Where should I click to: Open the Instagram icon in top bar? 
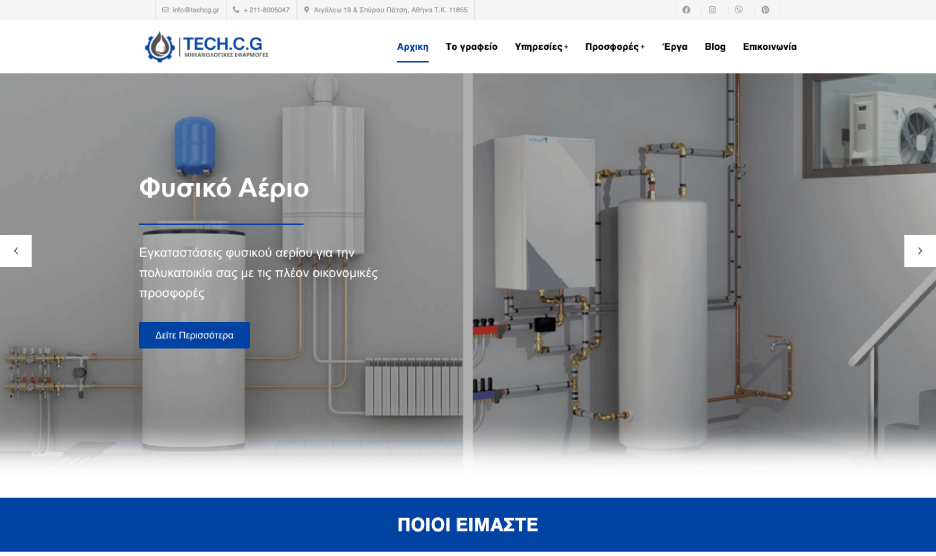[x=712, y=10]
